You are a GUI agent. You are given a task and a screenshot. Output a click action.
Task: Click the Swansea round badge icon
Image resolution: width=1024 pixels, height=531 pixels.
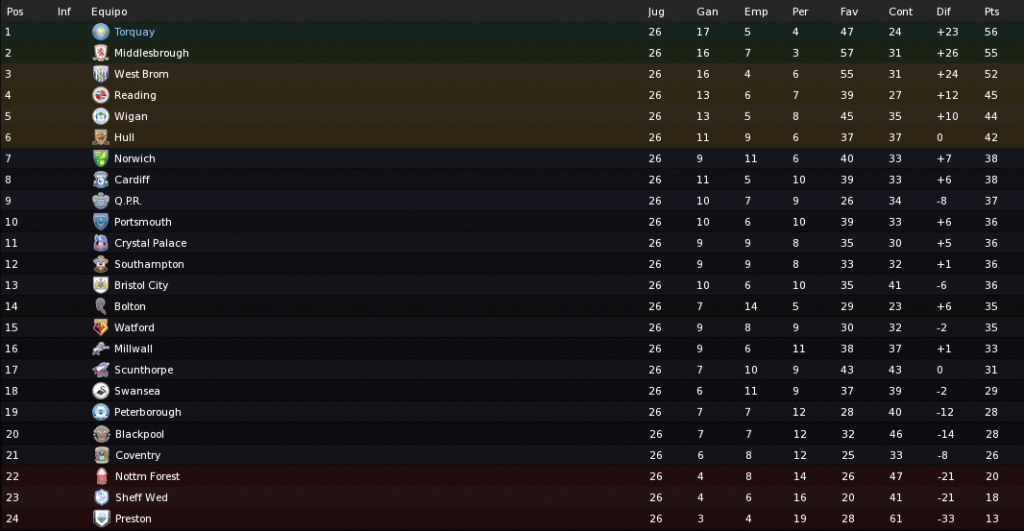pyautogui.click(x=101, y=391)
